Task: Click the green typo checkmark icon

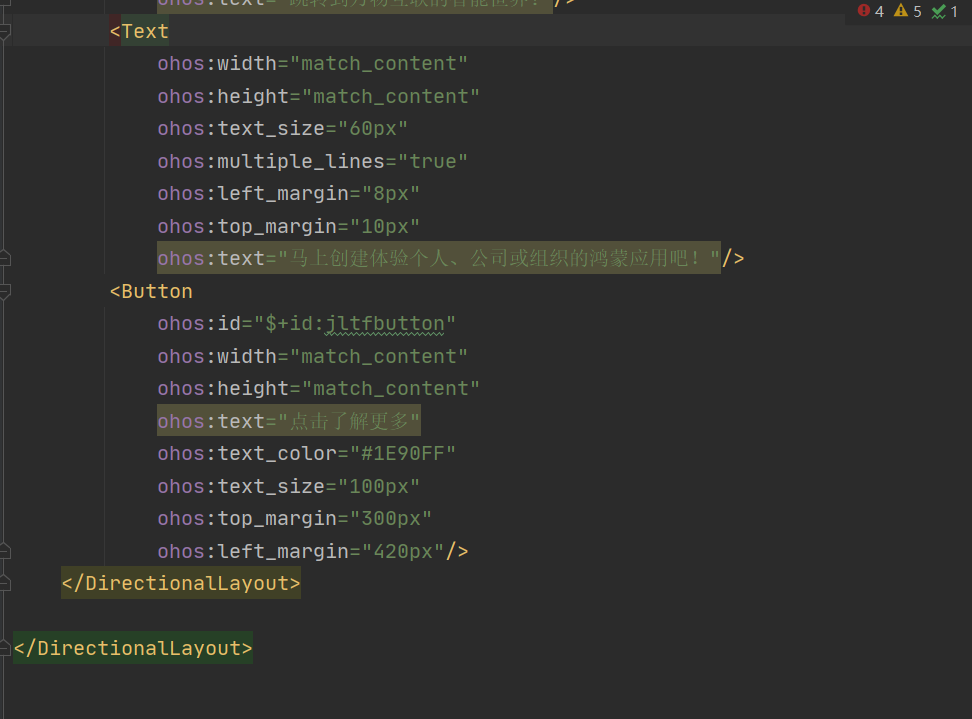Action: point(938,11)
